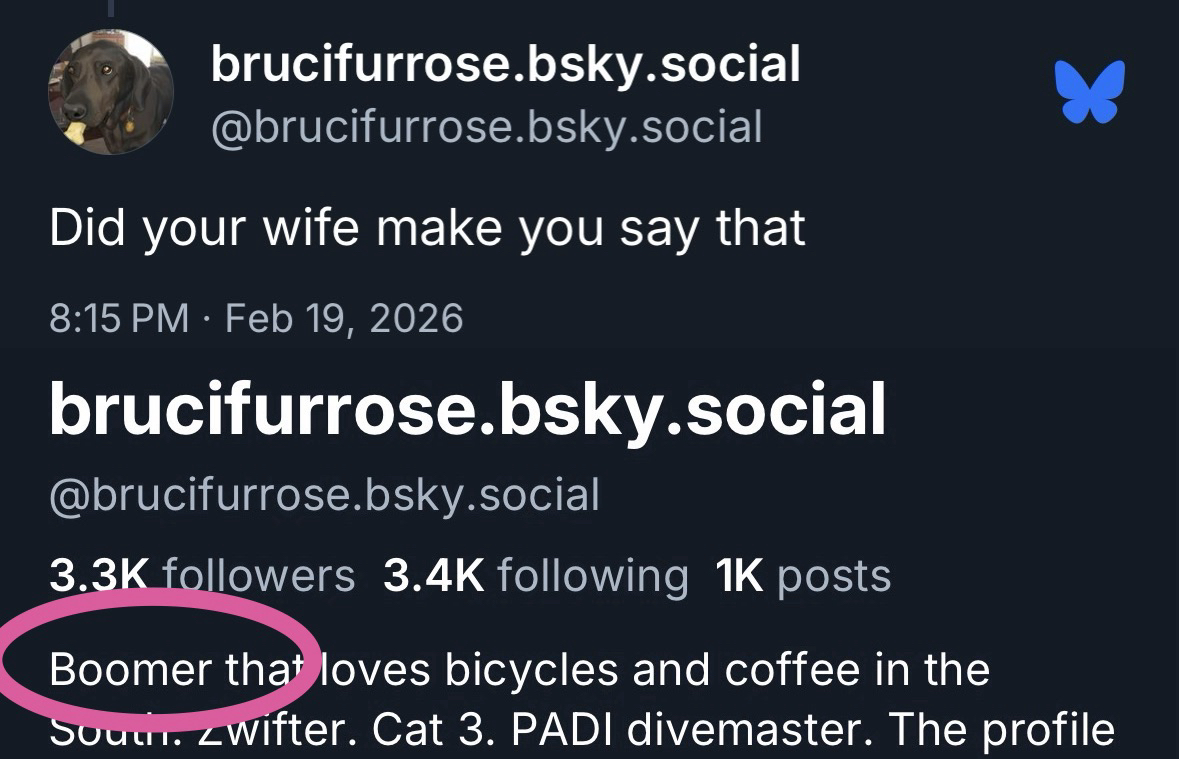Click the gray handle beside the avatar

click(486, 127)
